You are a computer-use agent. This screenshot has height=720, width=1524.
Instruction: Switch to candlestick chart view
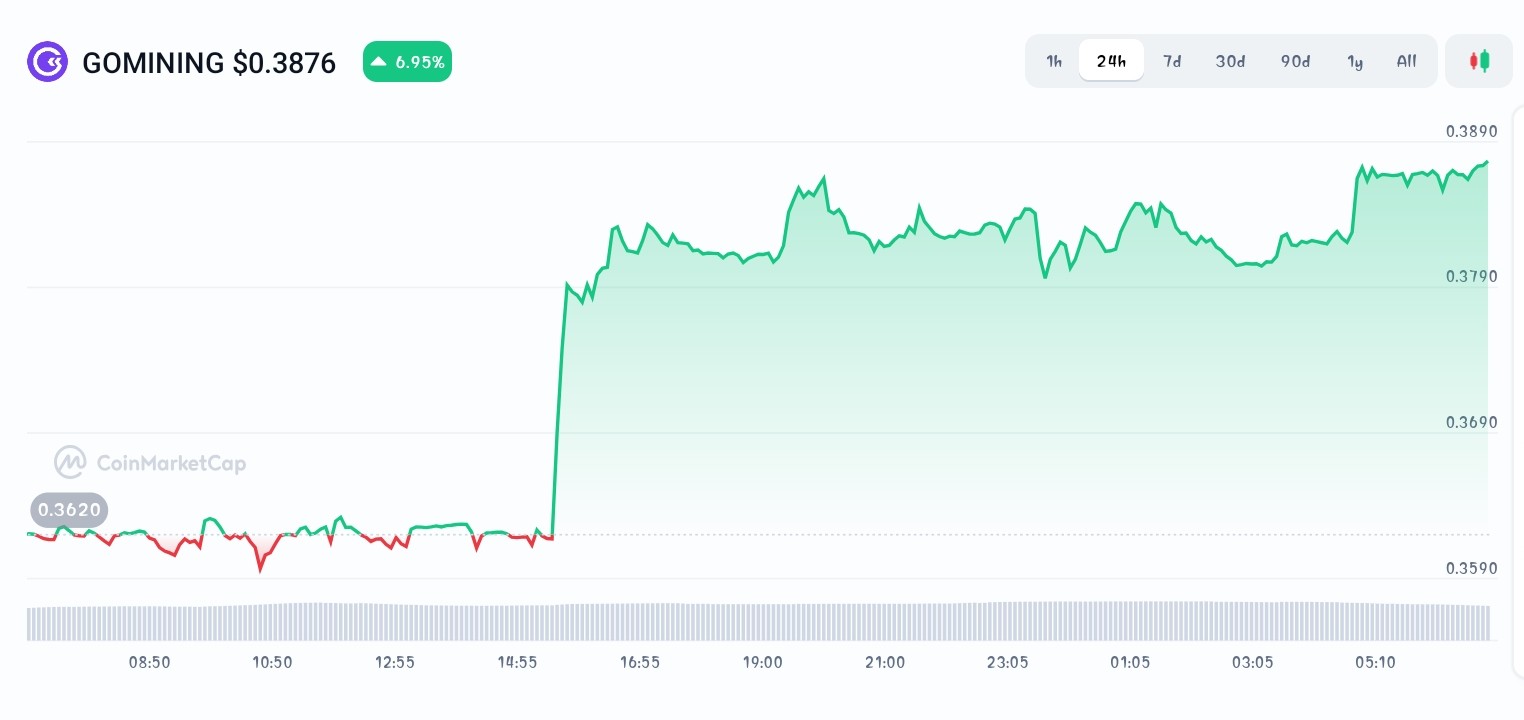click(1479, 61)
